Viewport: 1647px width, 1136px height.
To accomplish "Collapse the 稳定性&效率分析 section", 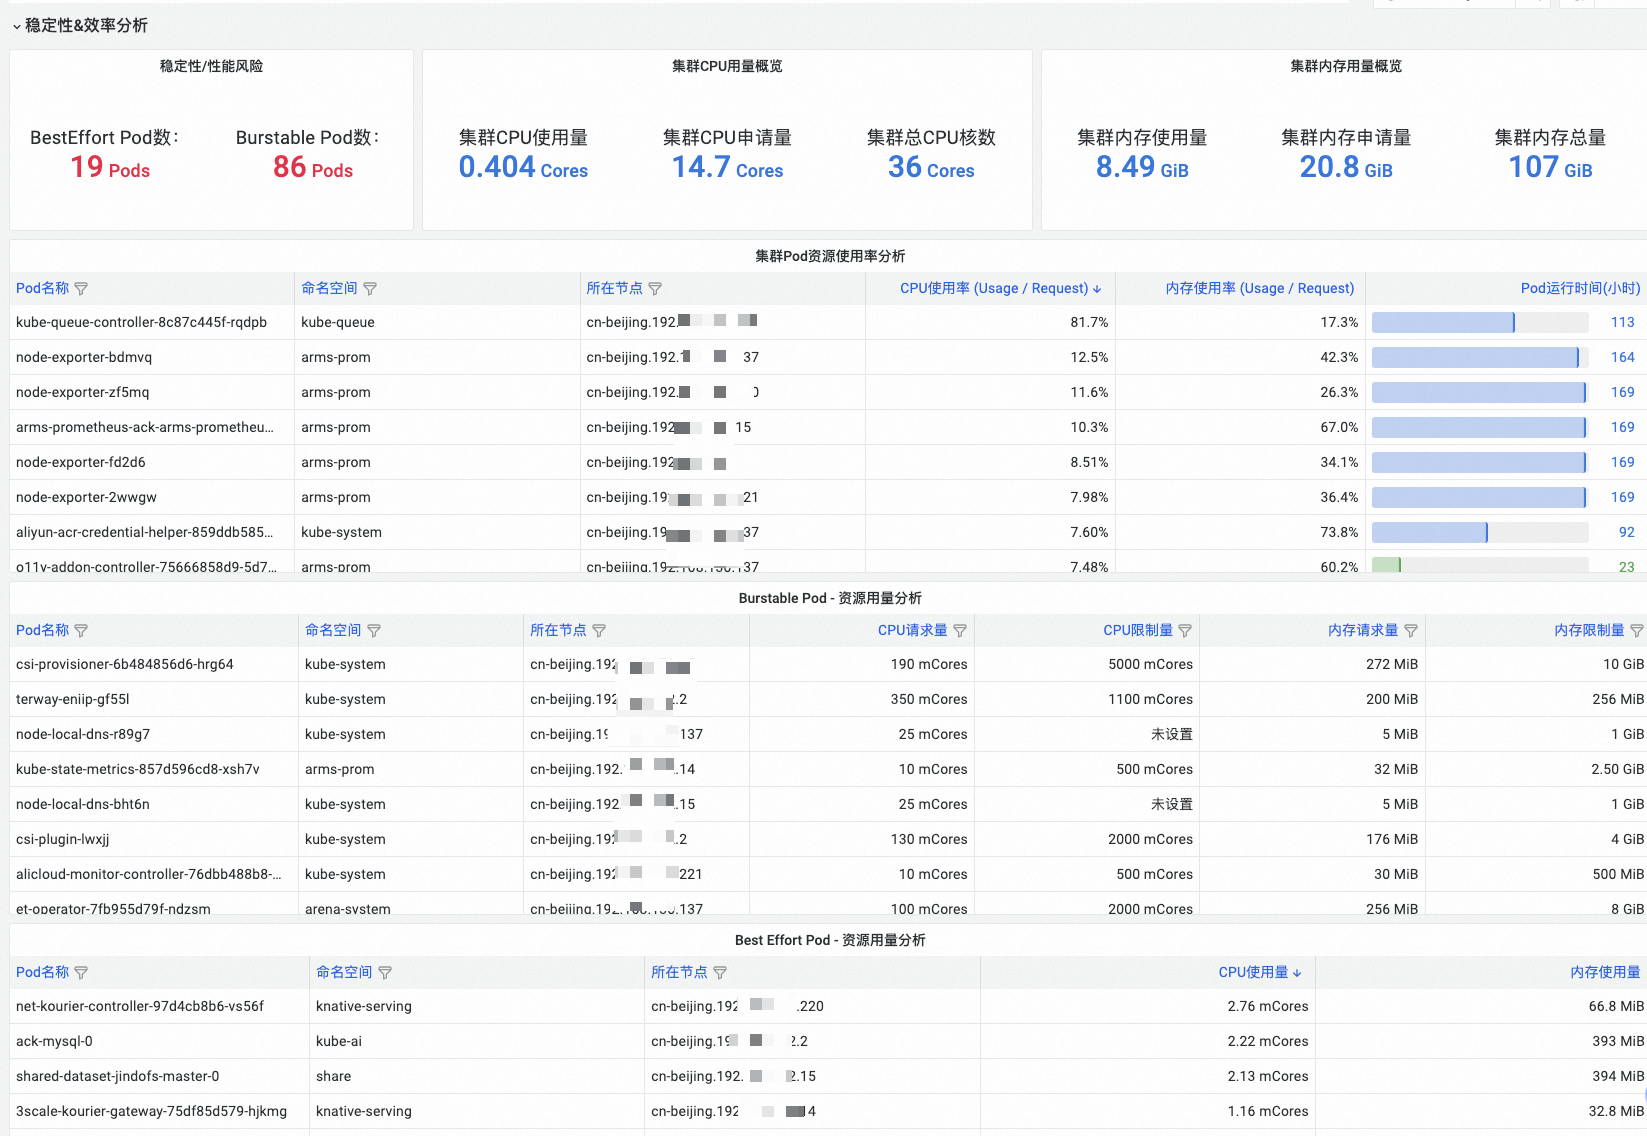I will [16, 26].
